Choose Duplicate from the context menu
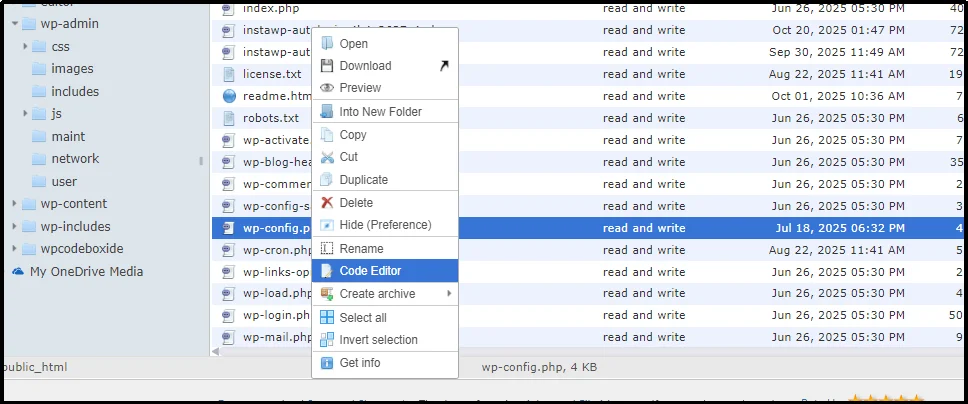This screenshot has width=968, height=404. click(x=385, y=180)
